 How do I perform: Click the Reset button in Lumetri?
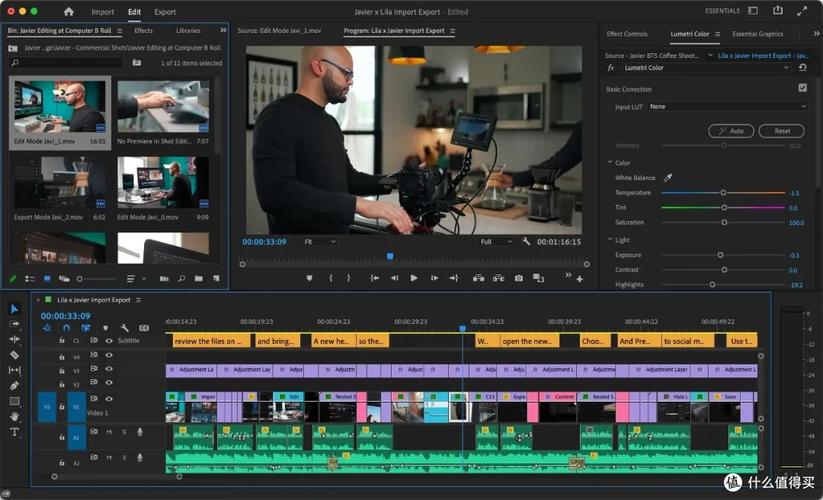[x=782, y=131]
